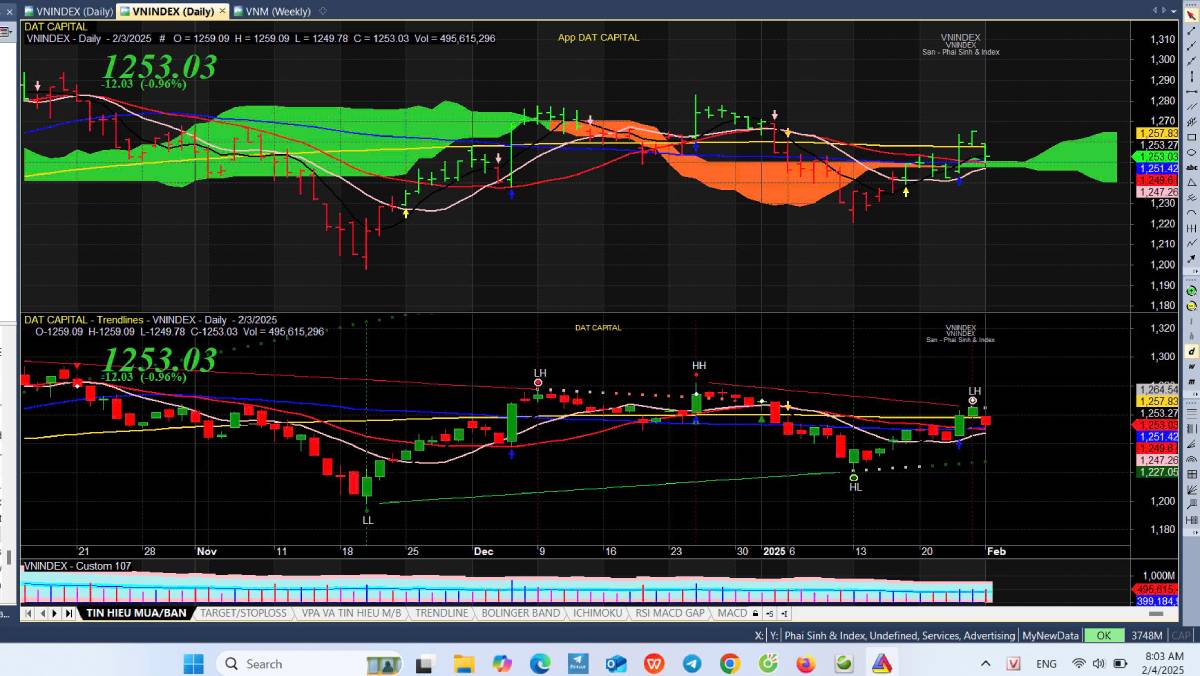Screen dimensions: 1200x676
Task: Select the arrow pointer tool
Action: [x=1191, y=15]
